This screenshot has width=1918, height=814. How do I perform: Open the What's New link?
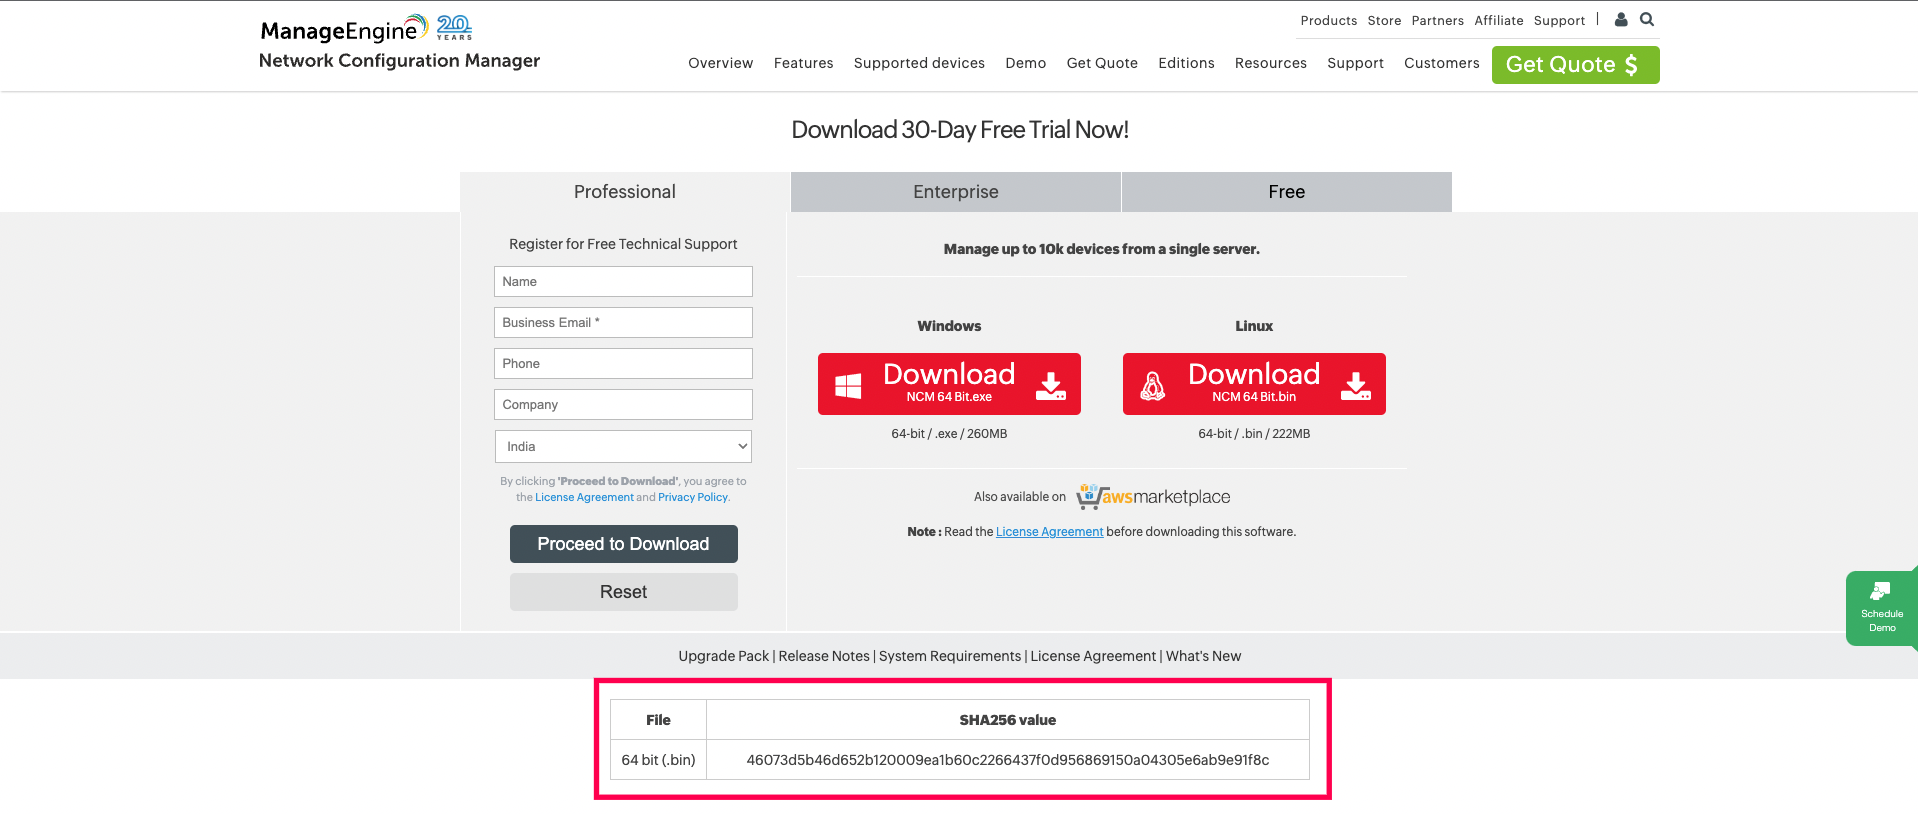[1203, 656]
